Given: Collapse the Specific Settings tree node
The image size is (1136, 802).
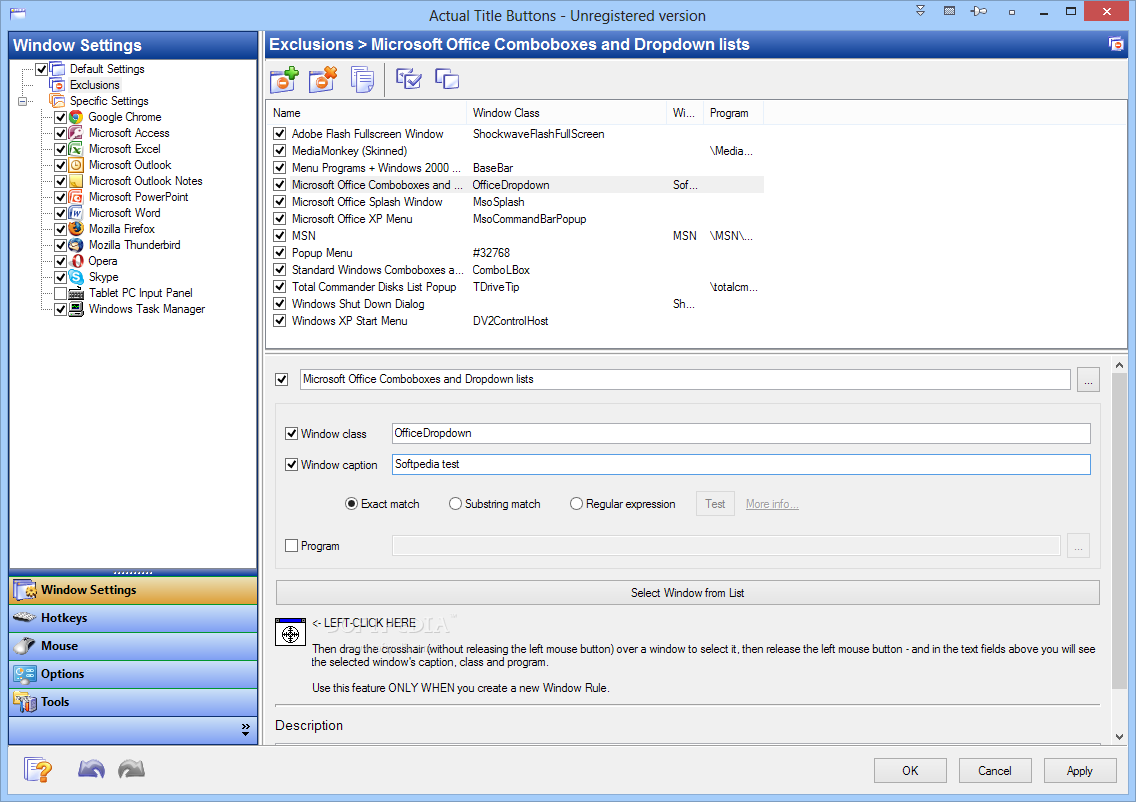Looking at the screenshot, I should (x=22, y=101).
